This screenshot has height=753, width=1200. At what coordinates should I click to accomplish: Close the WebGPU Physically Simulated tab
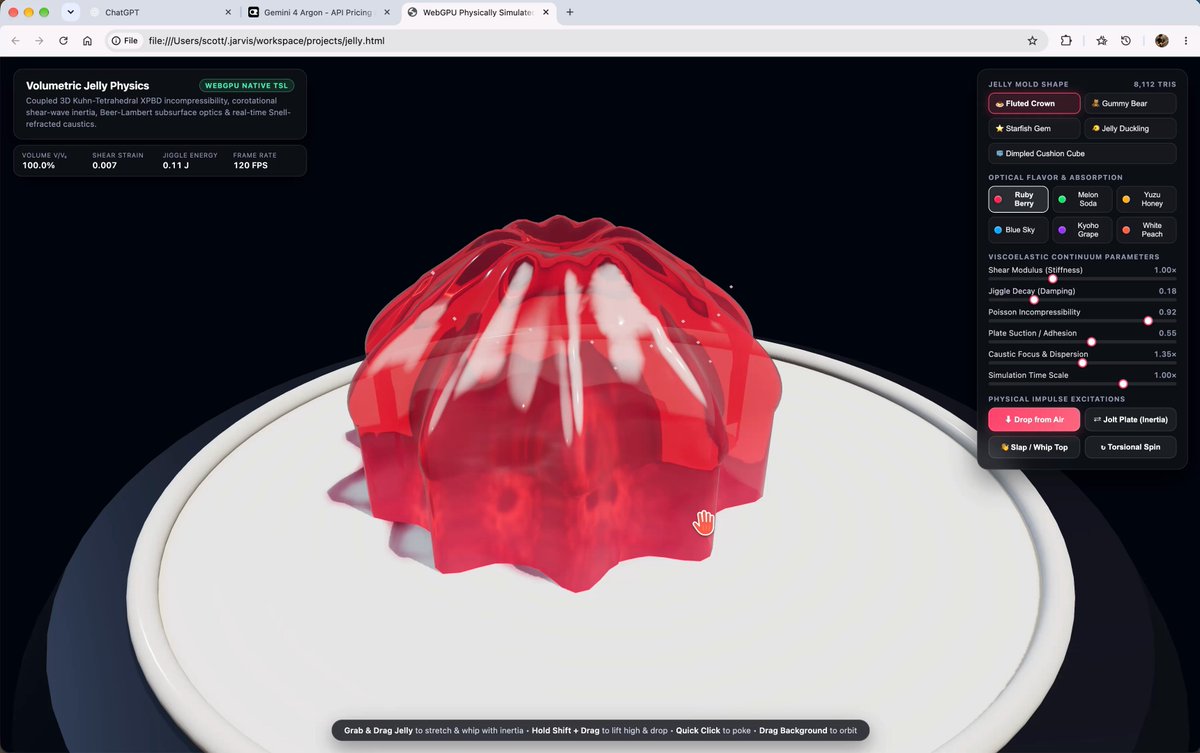click(545, 12)
